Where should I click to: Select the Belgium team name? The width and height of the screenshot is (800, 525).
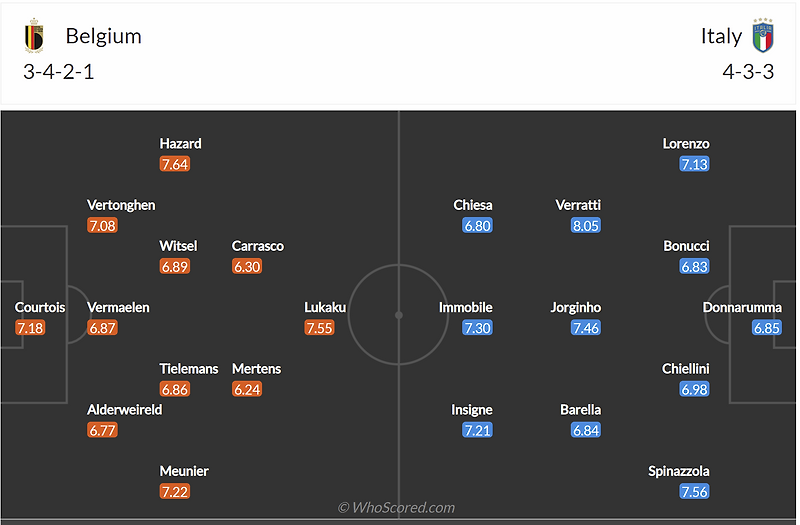(103, 36)
